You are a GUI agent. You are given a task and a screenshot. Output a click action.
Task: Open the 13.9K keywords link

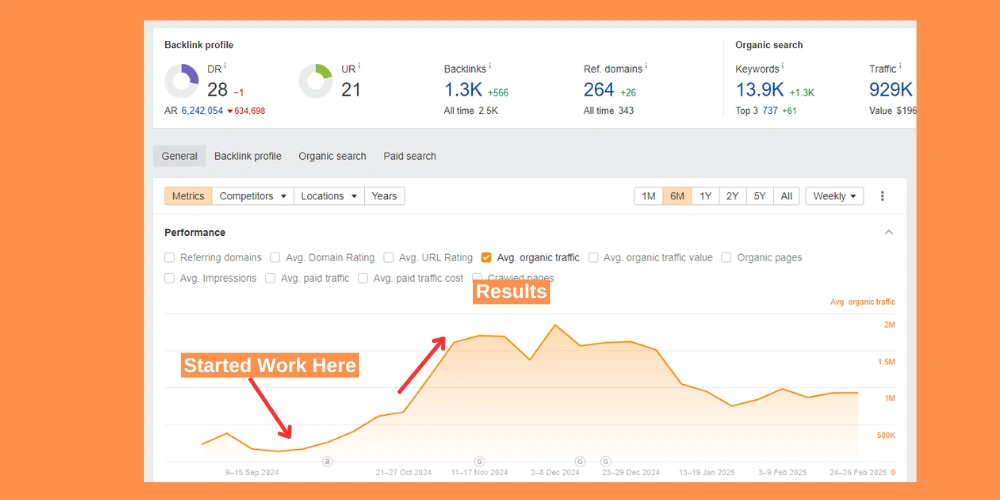[x=760, y=90]
